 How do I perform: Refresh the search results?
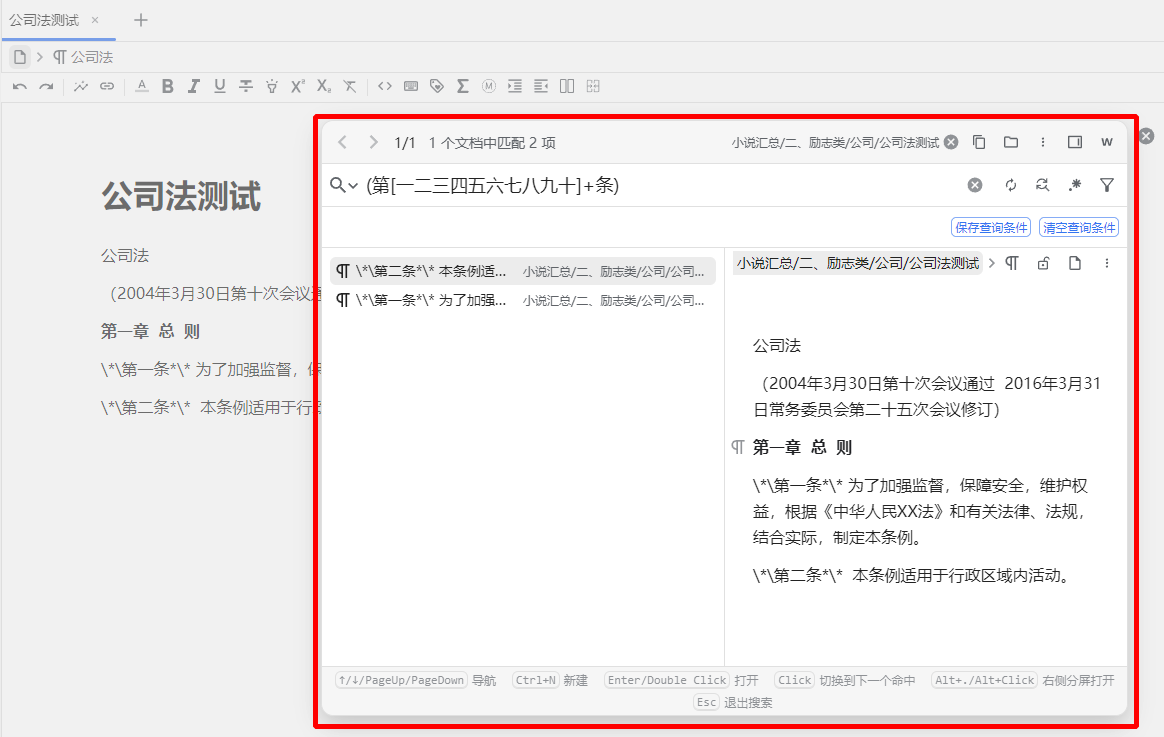point(1011,185)
